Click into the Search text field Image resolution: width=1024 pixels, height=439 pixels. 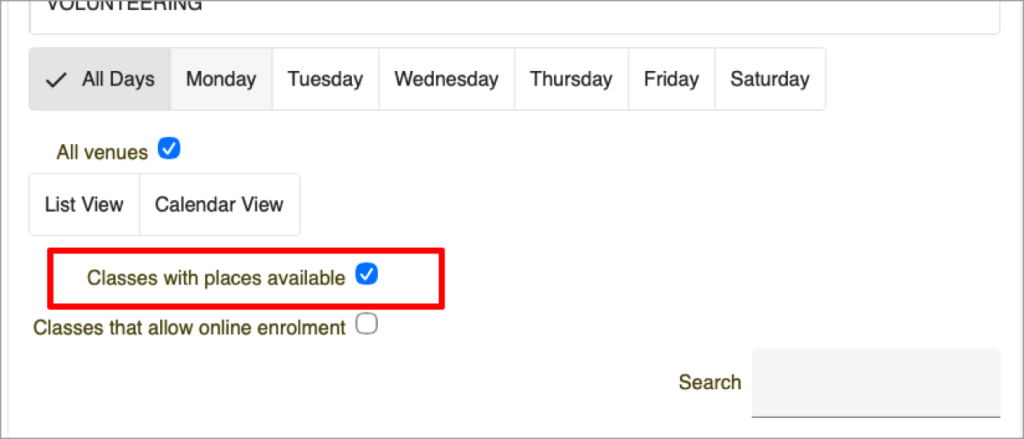[876, 383]
